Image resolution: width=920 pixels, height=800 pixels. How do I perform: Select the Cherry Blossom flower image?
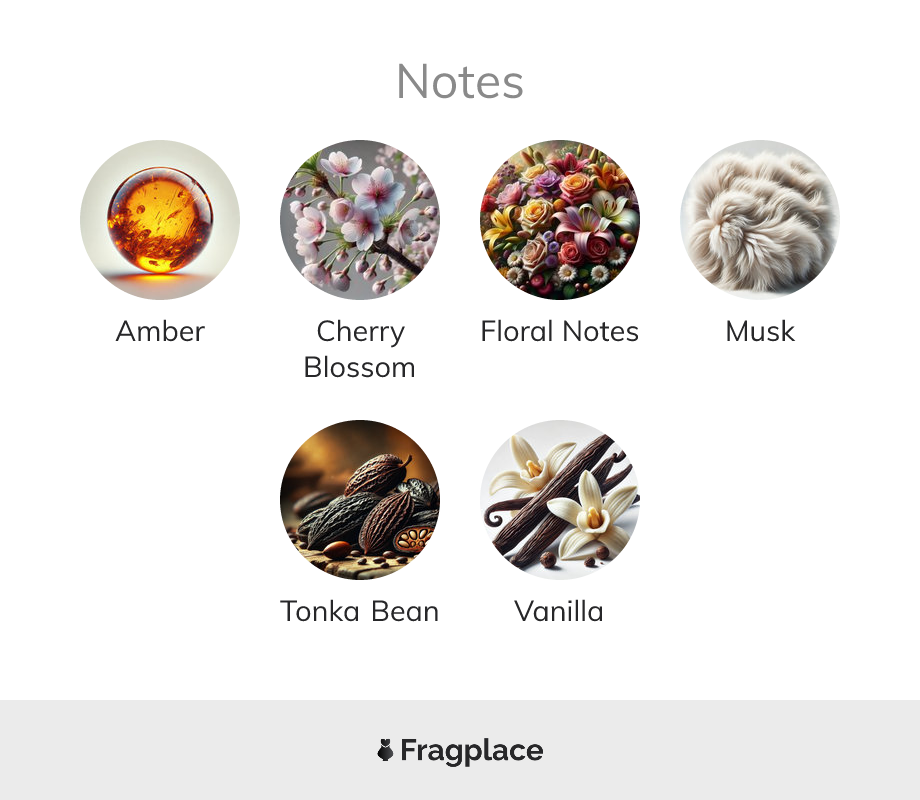[x=360, y=220]
